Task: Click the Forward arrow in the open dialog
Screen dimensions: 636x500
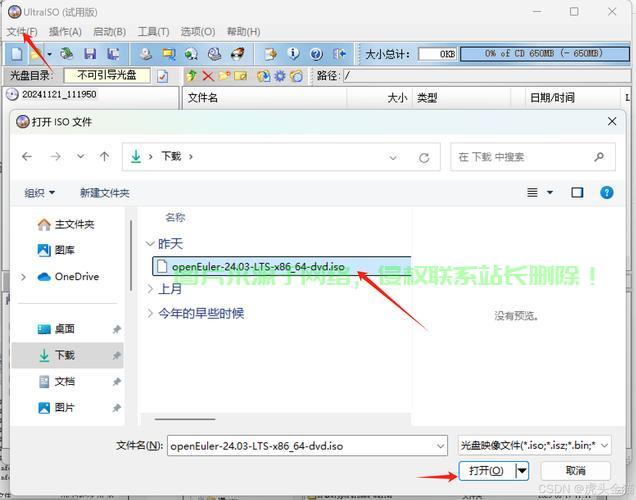Action: (56, 157)
